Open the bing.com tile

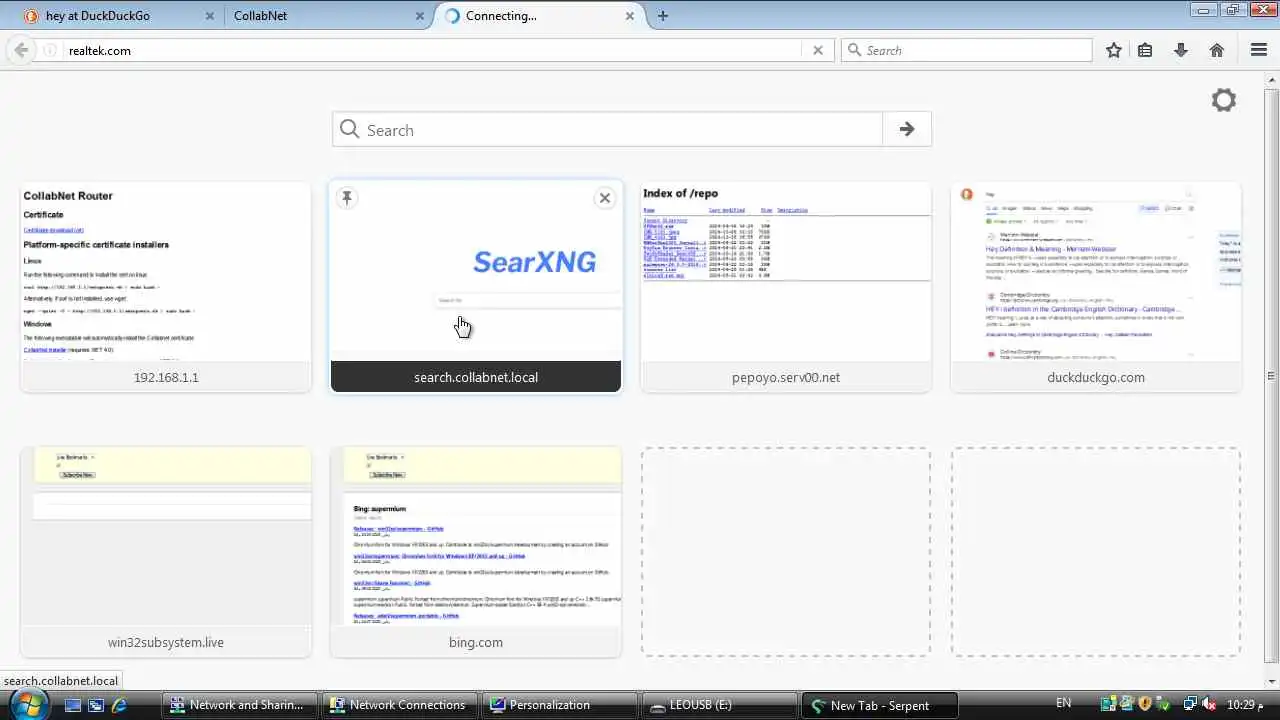click(x=476, y=552)
